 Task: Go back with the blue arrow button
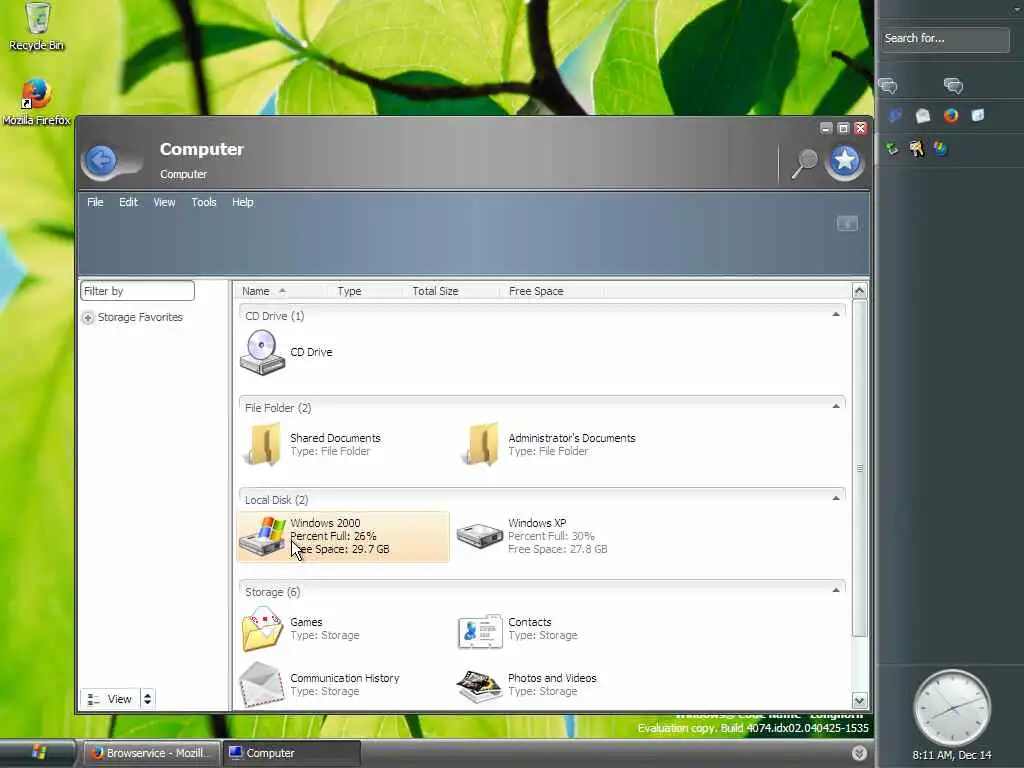point(101,161)
